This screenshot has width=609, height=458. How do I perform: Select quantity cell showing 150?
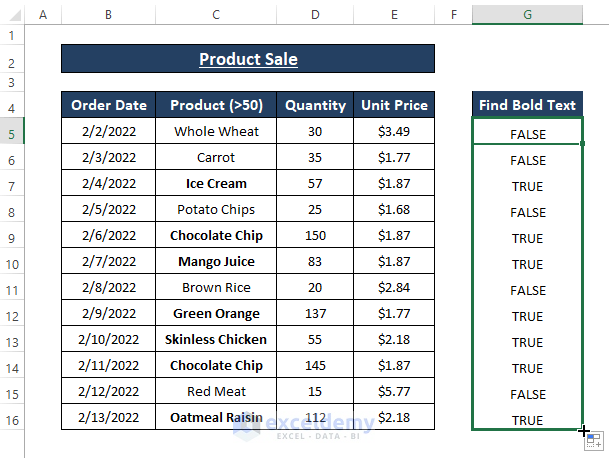pyautogui.click(x=315, y=236)
